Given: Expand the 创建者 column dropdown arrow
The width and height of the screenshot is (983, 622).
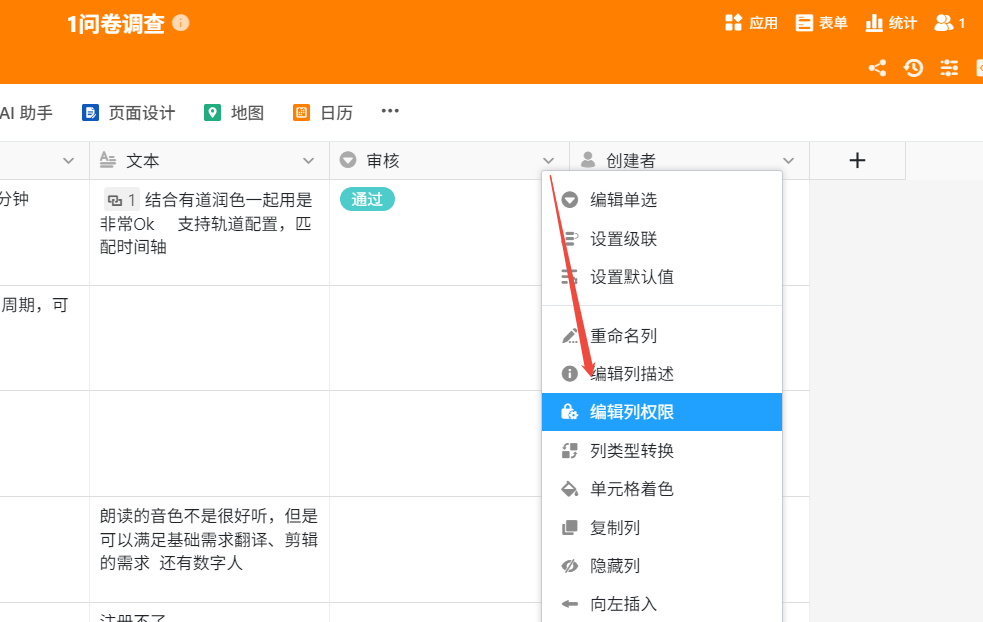Looking at the screenshot, I should (x=789, y=161).
